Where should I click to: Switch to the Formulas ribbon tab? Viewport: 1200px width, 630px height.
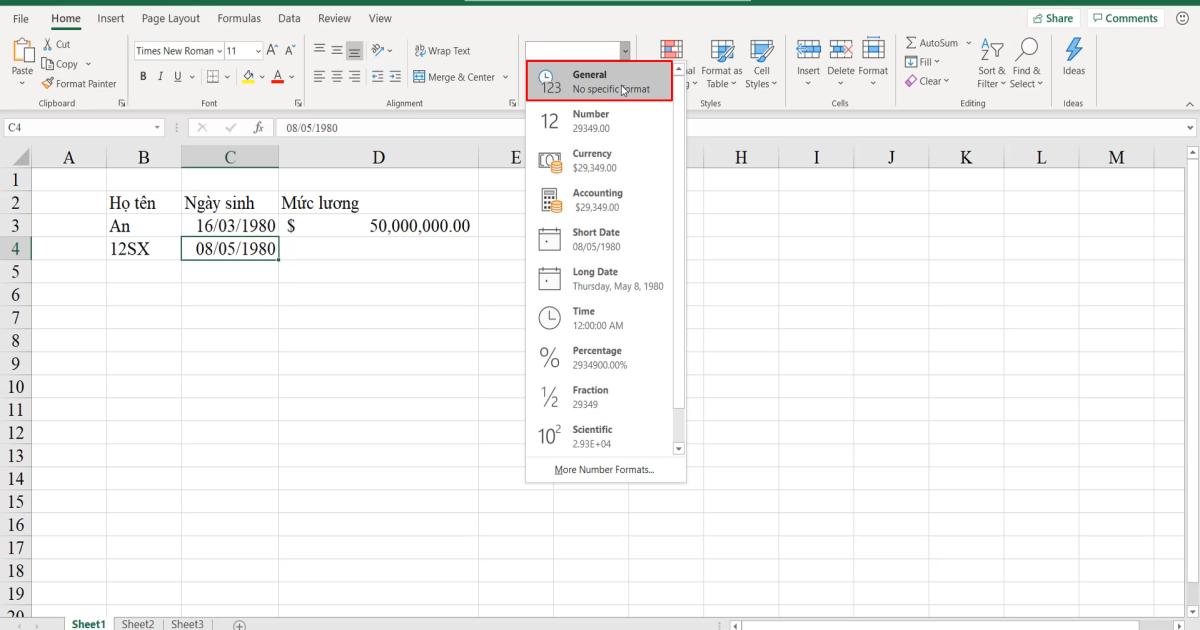tap(239, 18)
